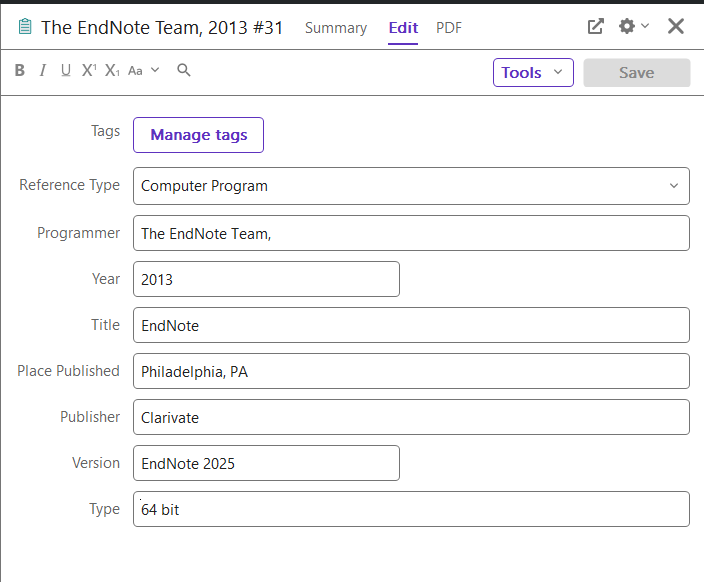
Task: Select the Edit tab
Action: click(x=403, y=28)
